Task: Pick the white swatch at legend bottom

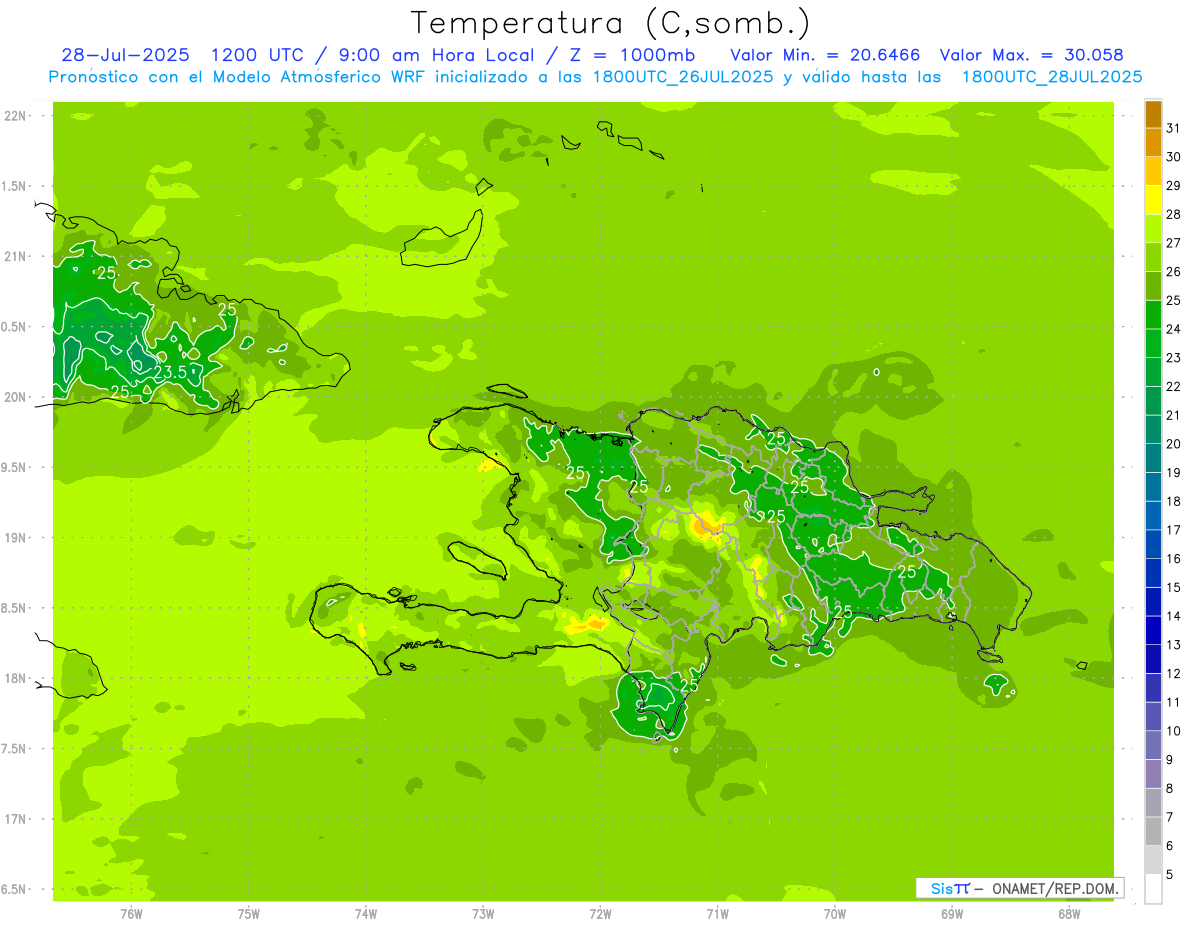Action: (x=1153, y=888)
